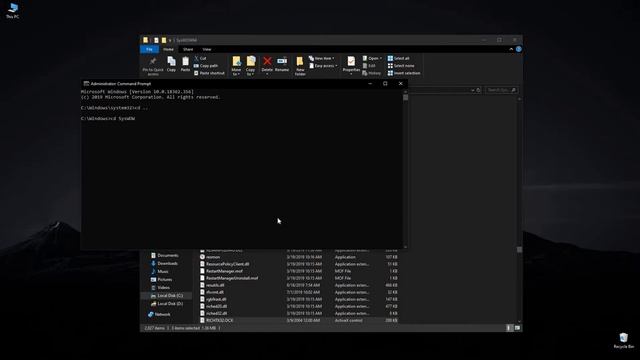Screen dimensions: 640x360
Task: Select Local Disk (C:) in sidebar
Action: click(x=167, y=296)
